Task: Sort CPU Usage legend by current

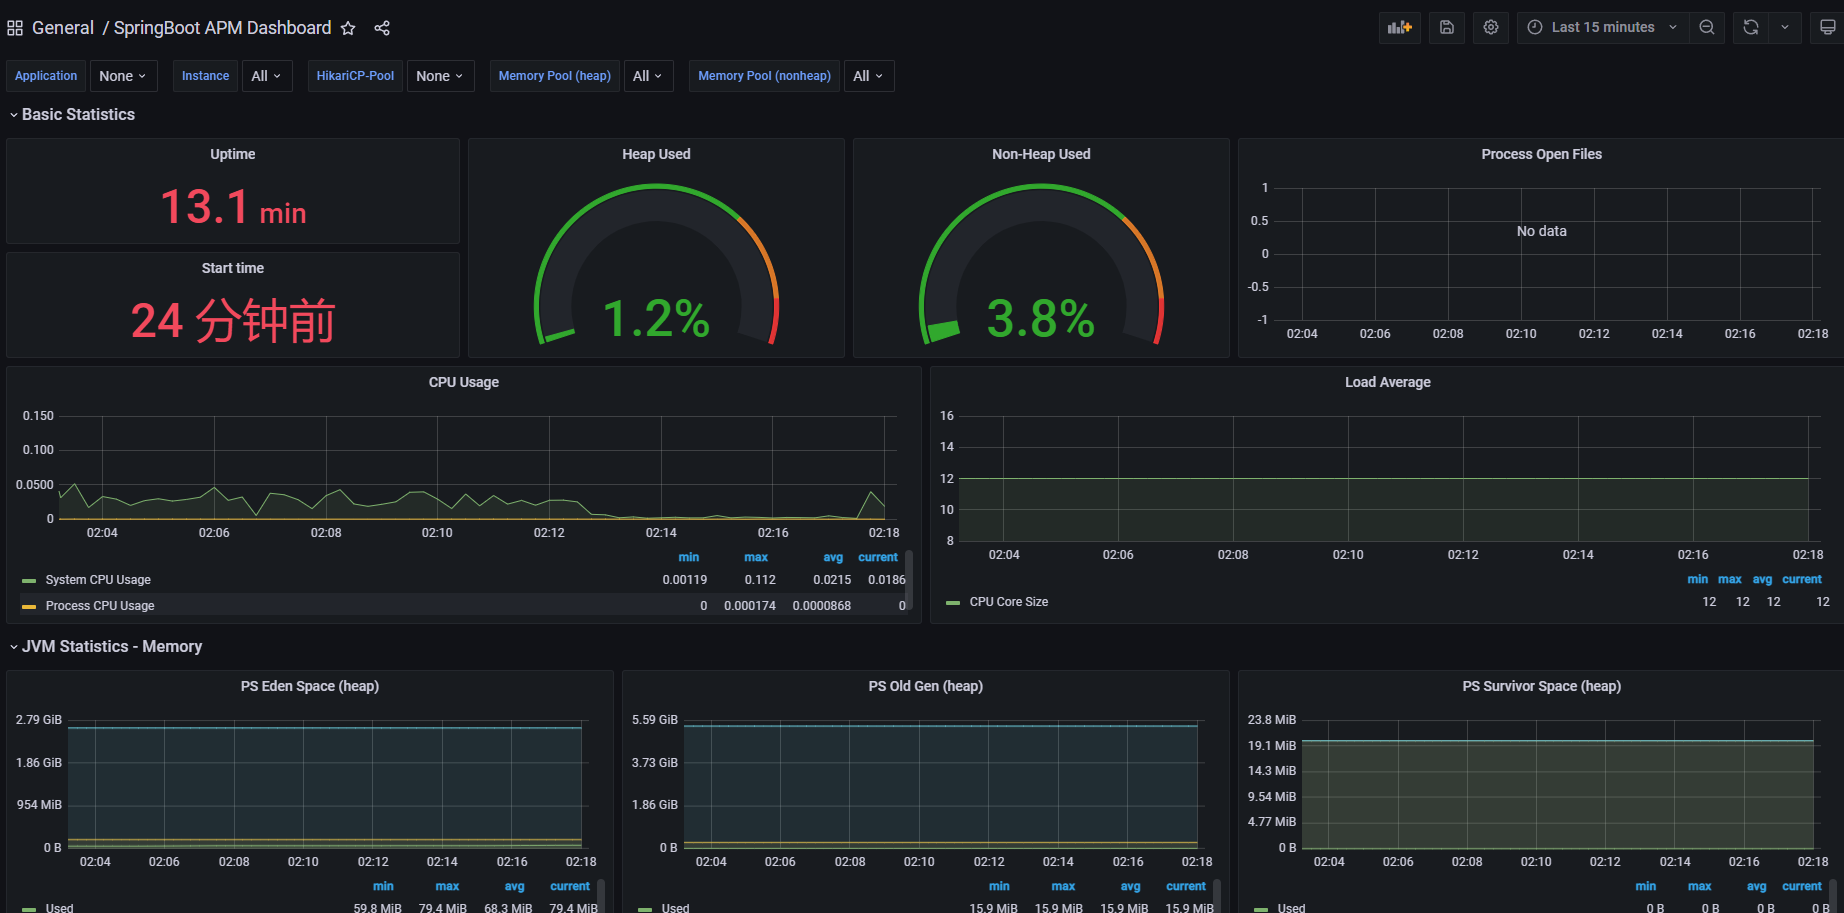Action: pyautogui.click(x=878, y=557)
